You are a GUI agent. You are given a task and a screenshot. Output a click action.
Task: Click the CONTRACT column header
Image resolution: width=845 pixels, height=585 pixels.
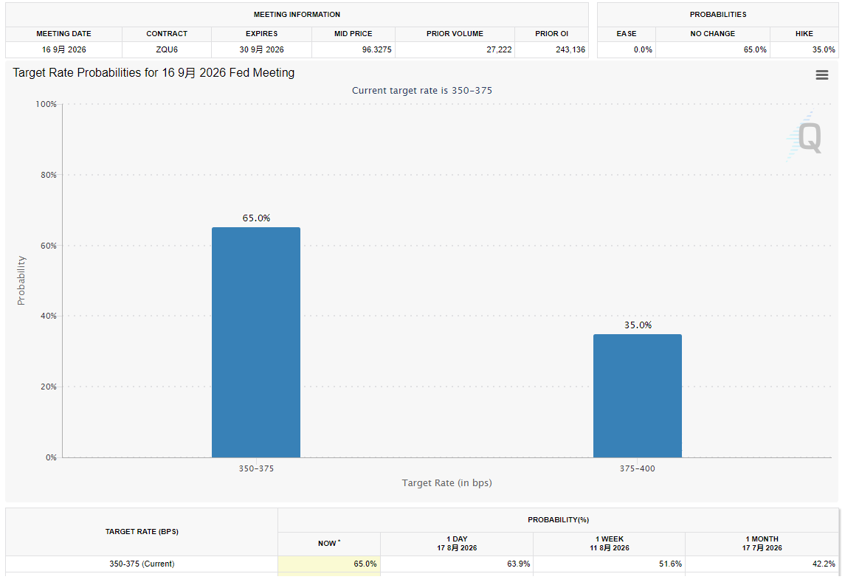(x=167, y=33)
